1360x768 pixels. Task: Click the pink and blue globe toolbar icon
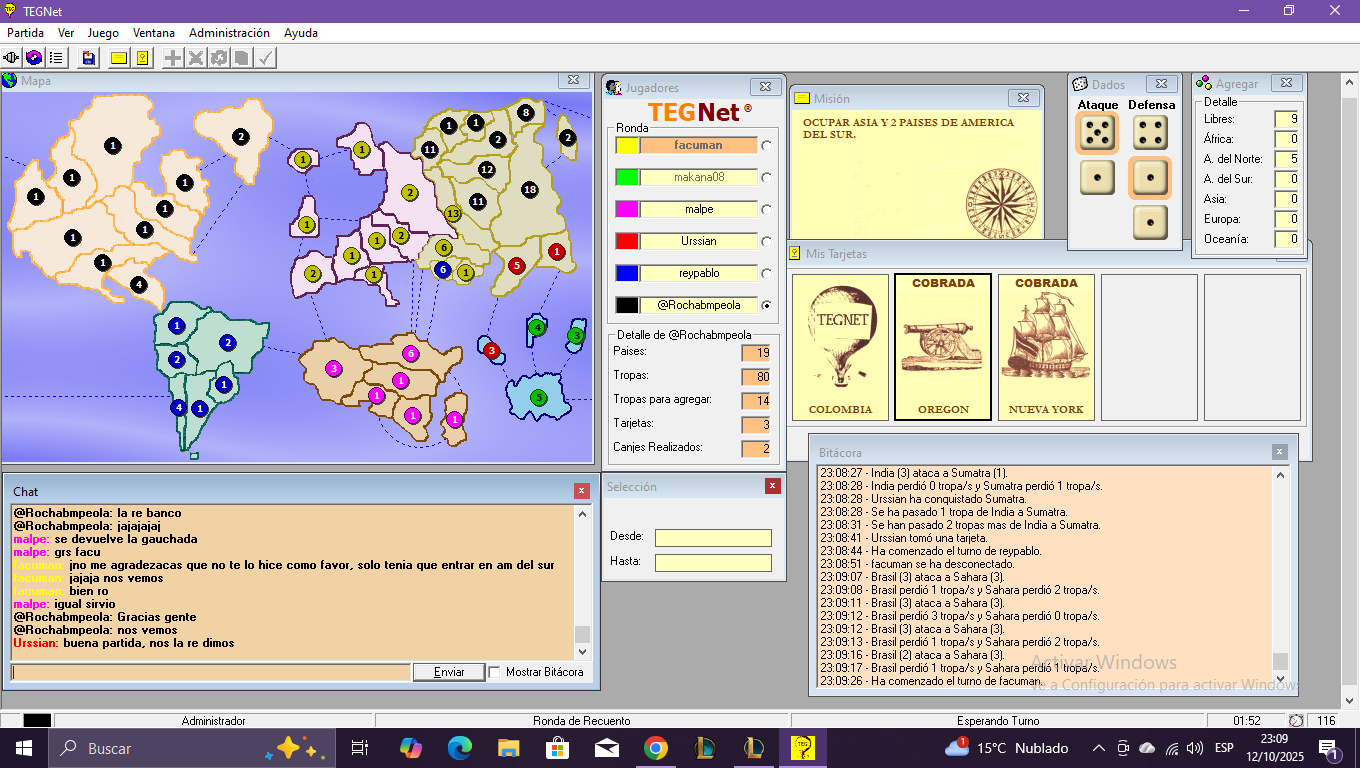34,58
